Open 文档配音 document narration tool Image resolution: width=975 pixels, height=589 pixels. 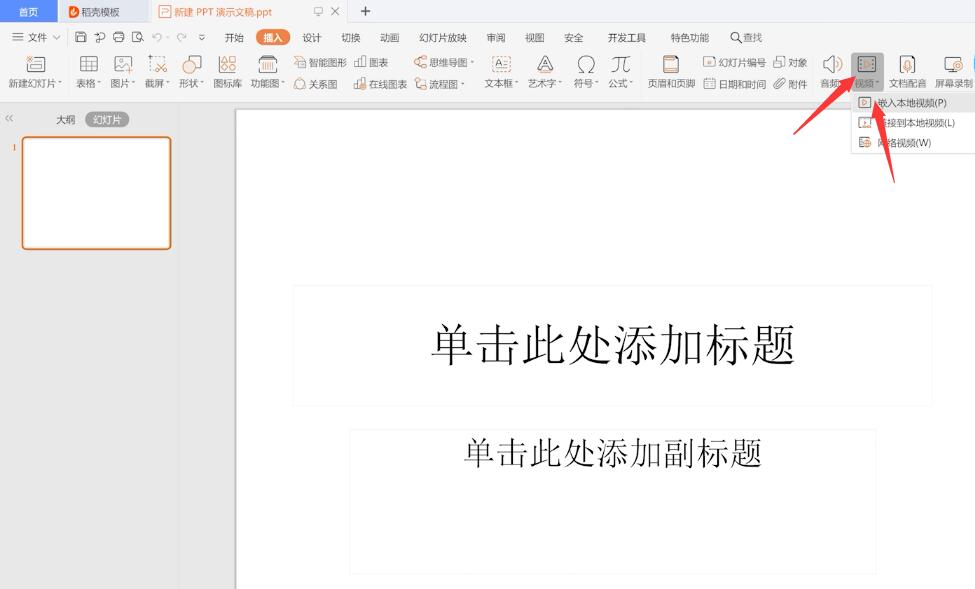908,62
